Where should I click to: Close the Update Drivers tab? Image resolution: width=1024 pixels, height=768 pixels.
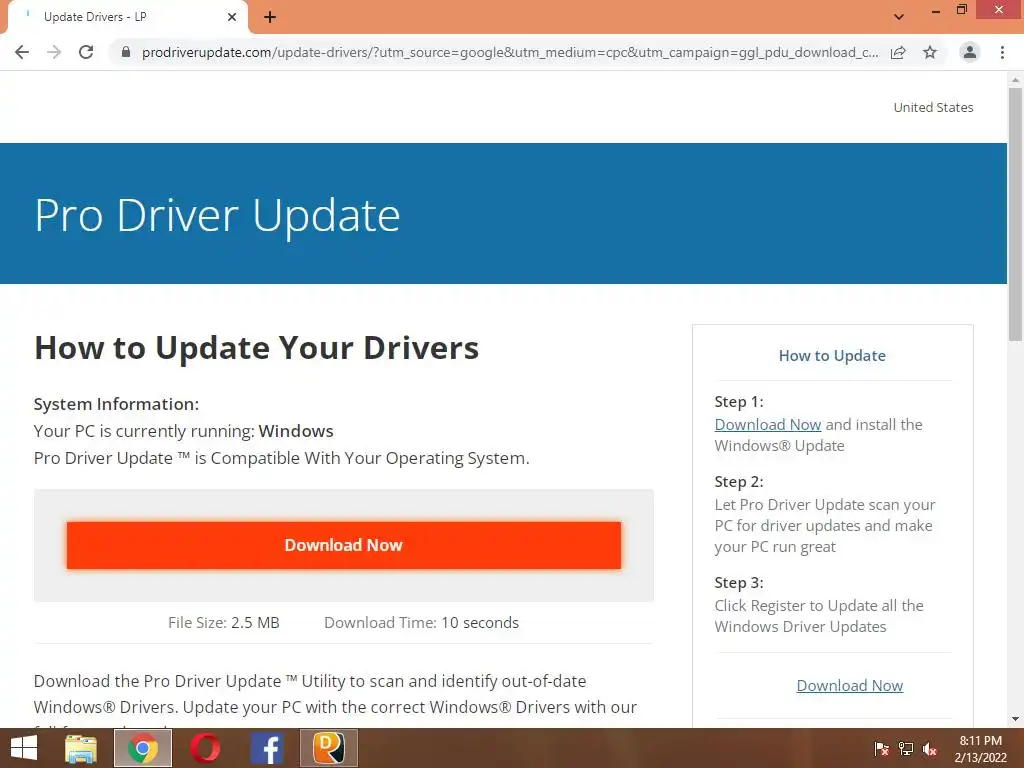point(232,17)
